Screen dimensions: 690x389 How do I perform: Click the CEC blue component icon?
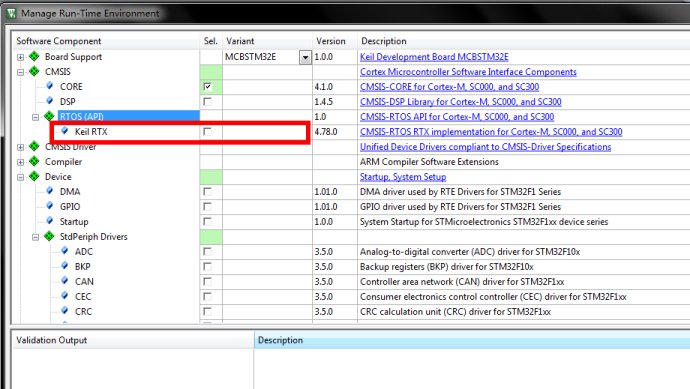click(65, 295)
